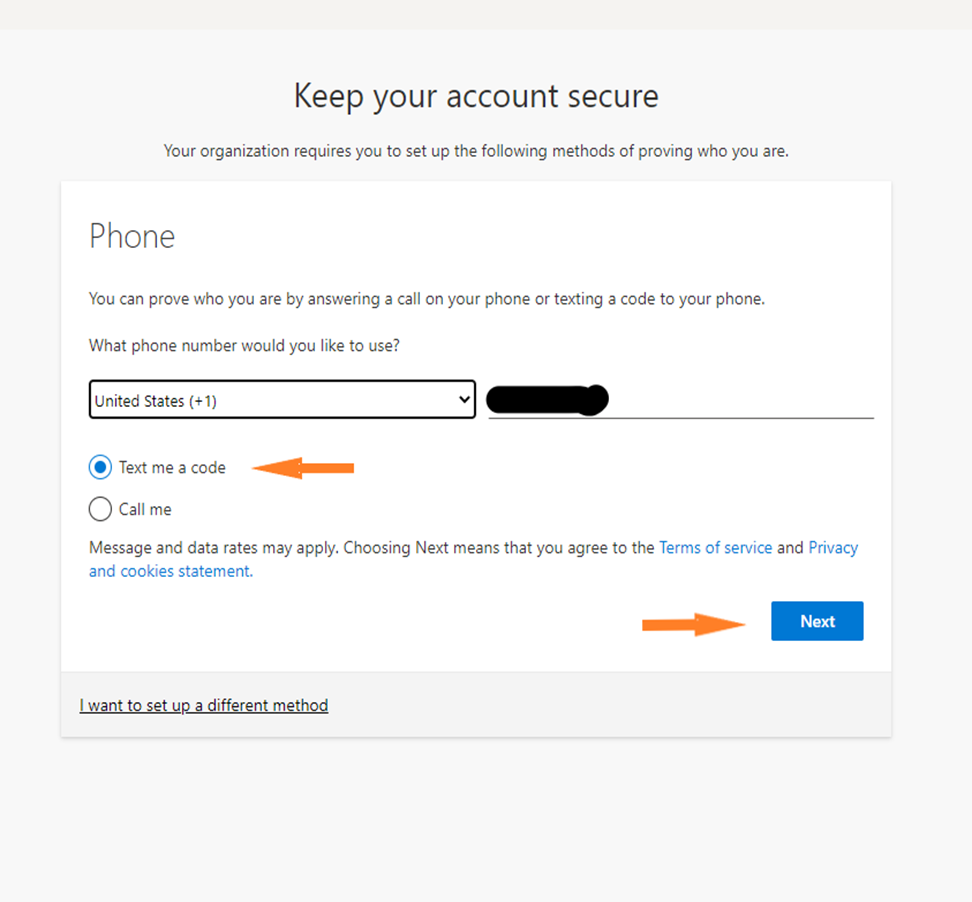This screenshot has height=902, width=972.
Task: Expand the United States (+1) selector
Action: pyautogui.click(x=282, y=399)
